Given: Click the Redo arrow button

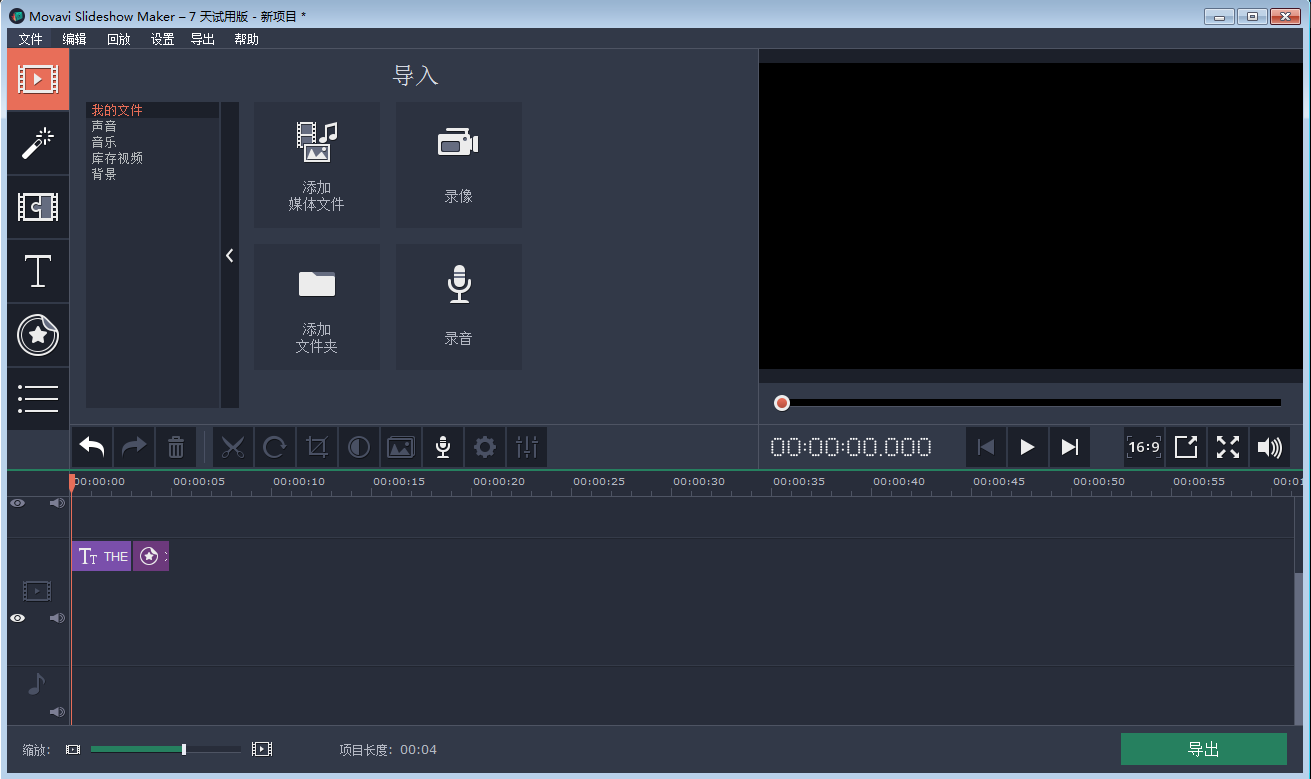Looking at the screenshot, I should [x=134, y=447].
